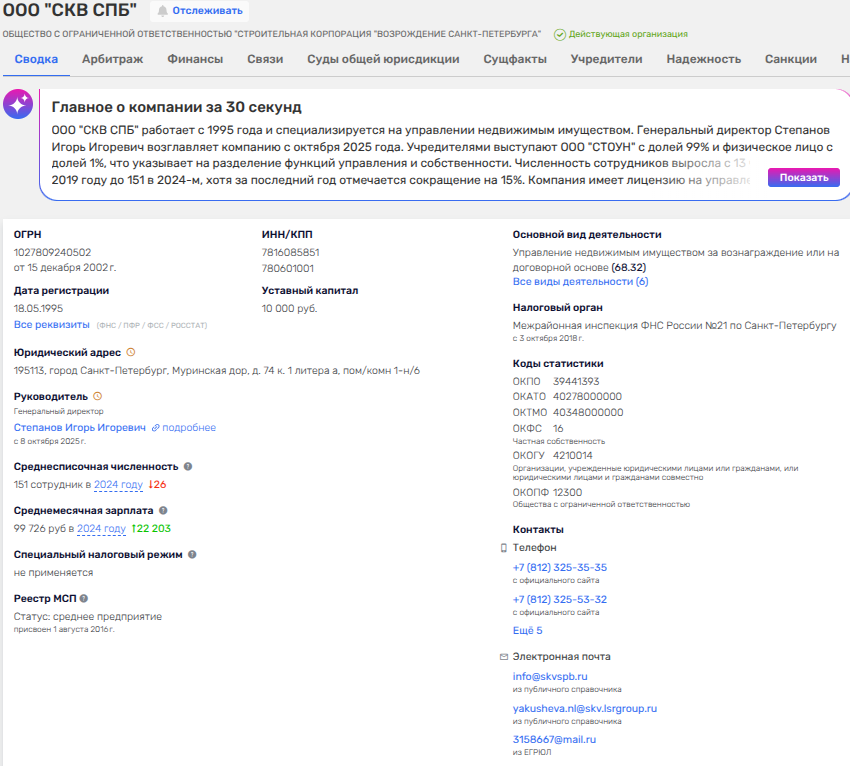Open the Учредители tab
This screenshot has width=850, height=766.
pos(606,59)
